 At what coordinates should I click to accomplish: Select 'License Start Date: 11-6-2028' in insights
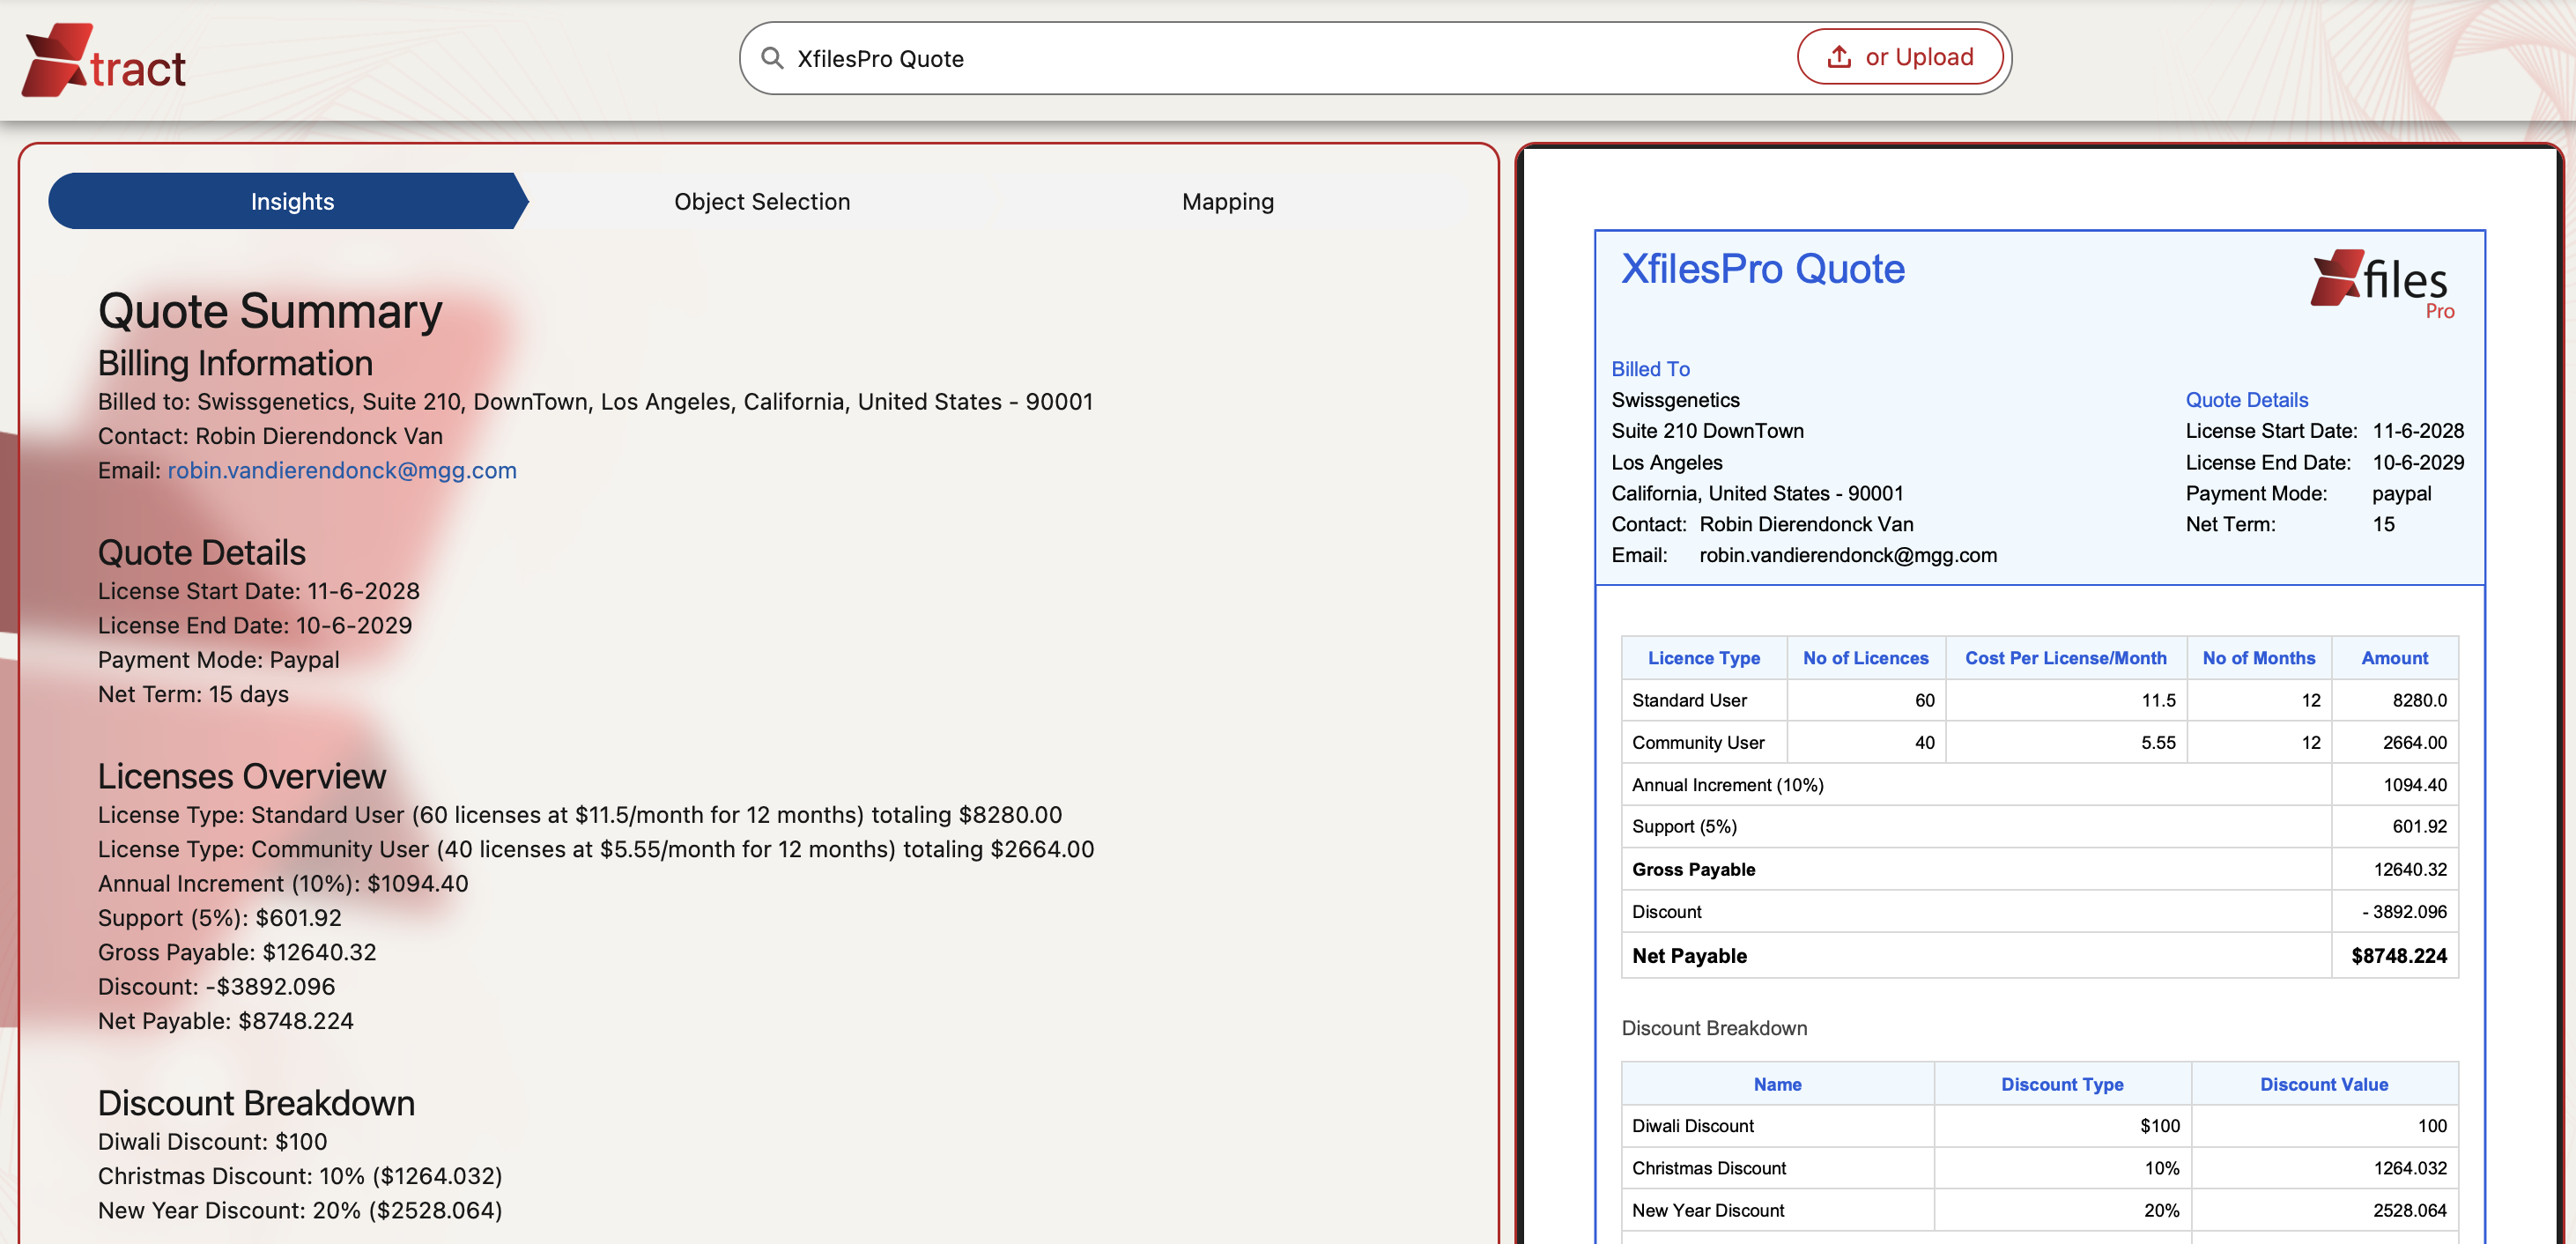point(259,591)
